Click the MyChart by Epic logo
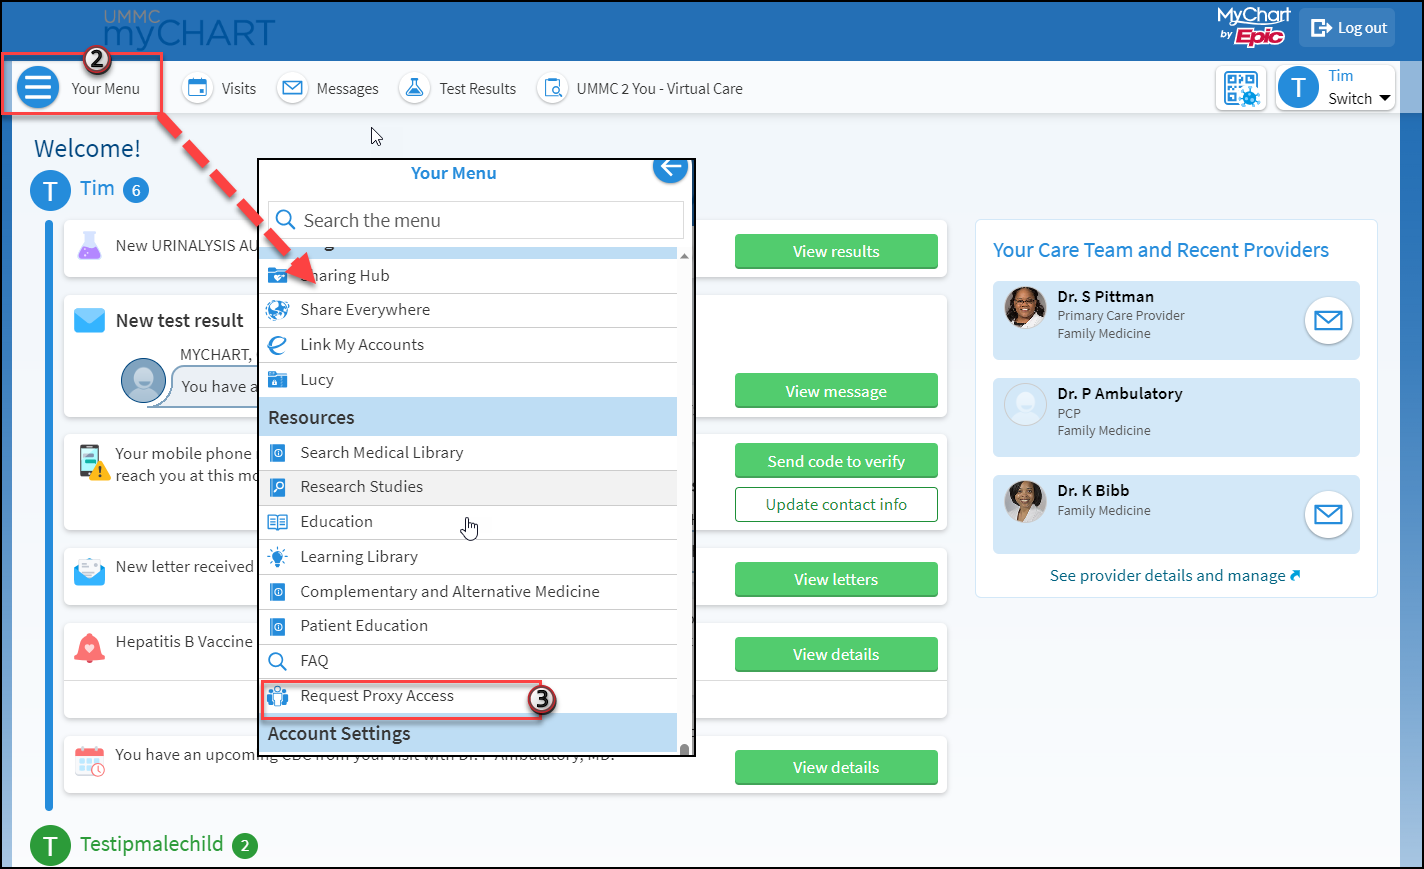The width and height of the screenshot is (1424, 869). pos(1253,27)
